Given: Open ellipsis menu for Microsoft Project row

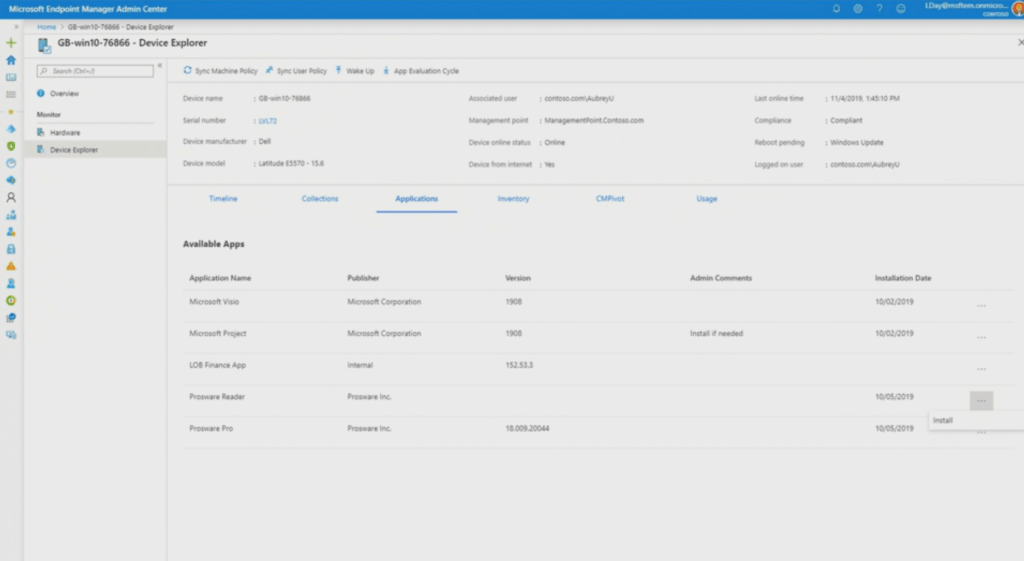Looking at the screenshot, I should [x=981, y=338].
